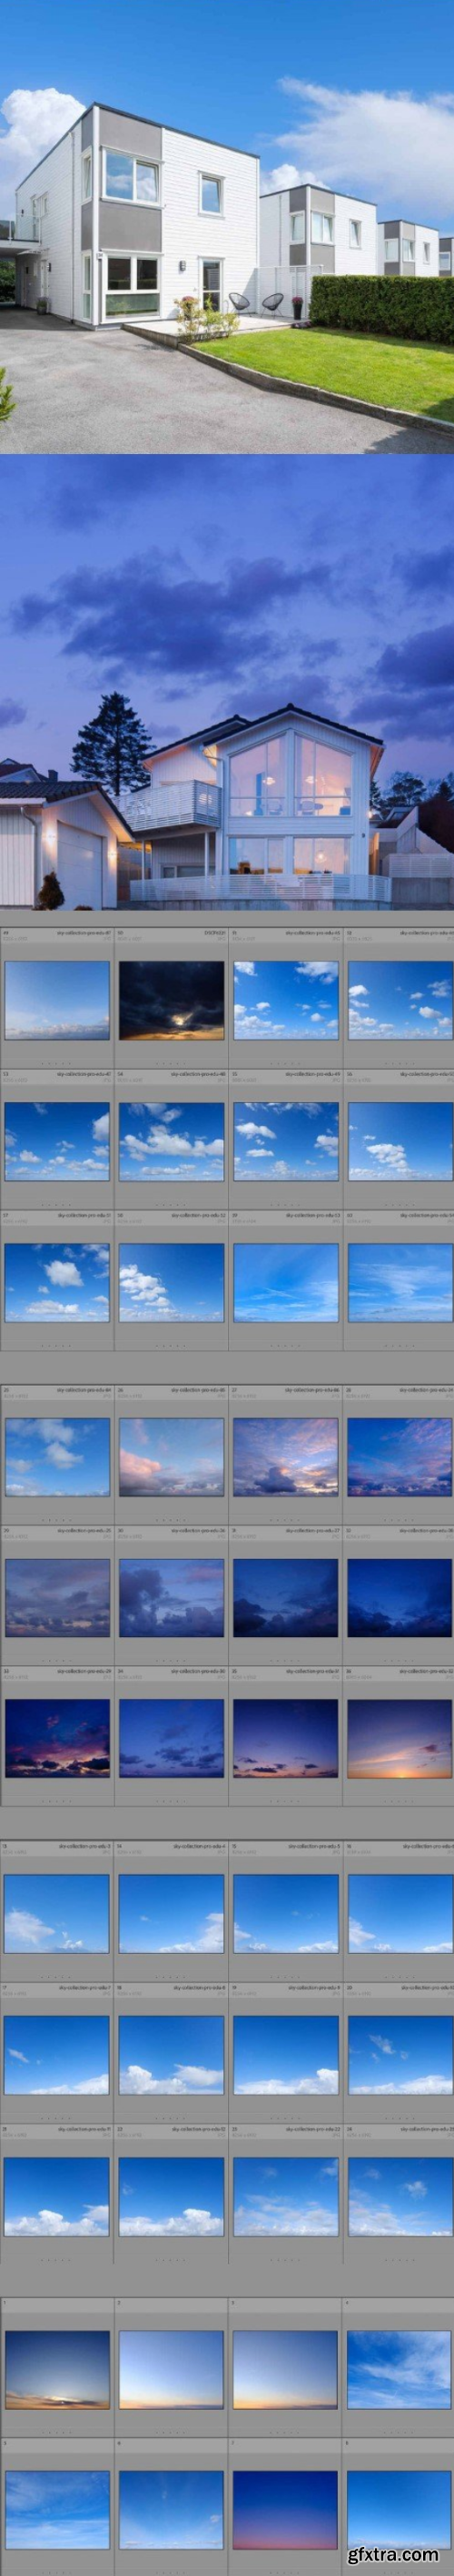454x2576 pixels.
Task: Select sky thumbnail in cell 55
Action: click(x=285, y=1141)
